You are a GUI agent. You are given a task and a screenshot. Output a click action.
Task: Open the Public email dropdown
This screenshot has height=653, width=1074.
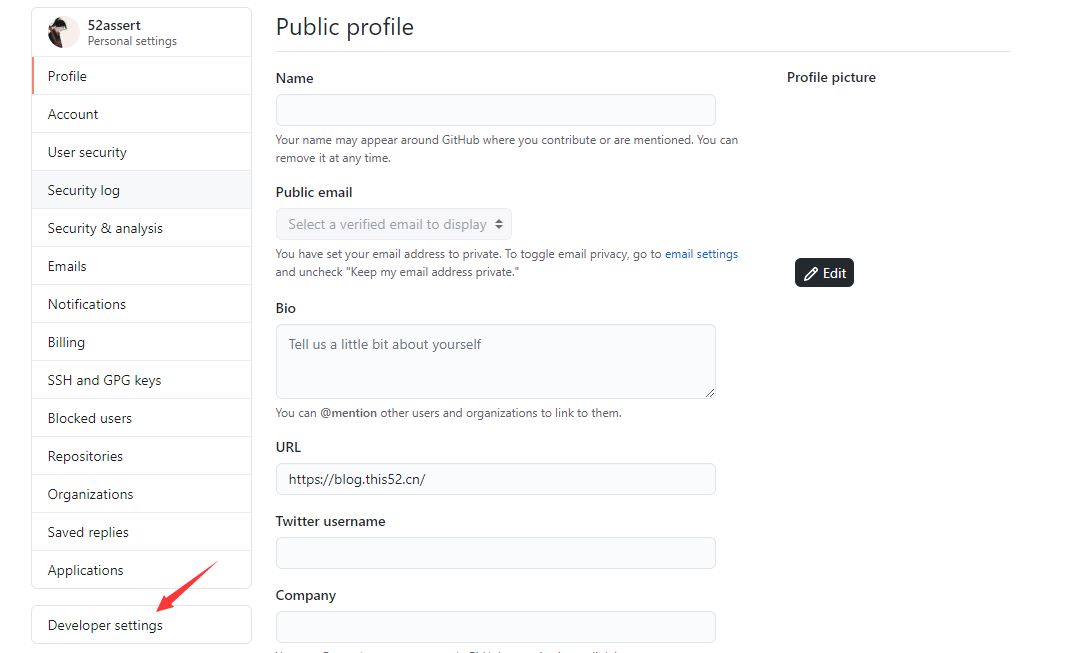coord(394,224)
